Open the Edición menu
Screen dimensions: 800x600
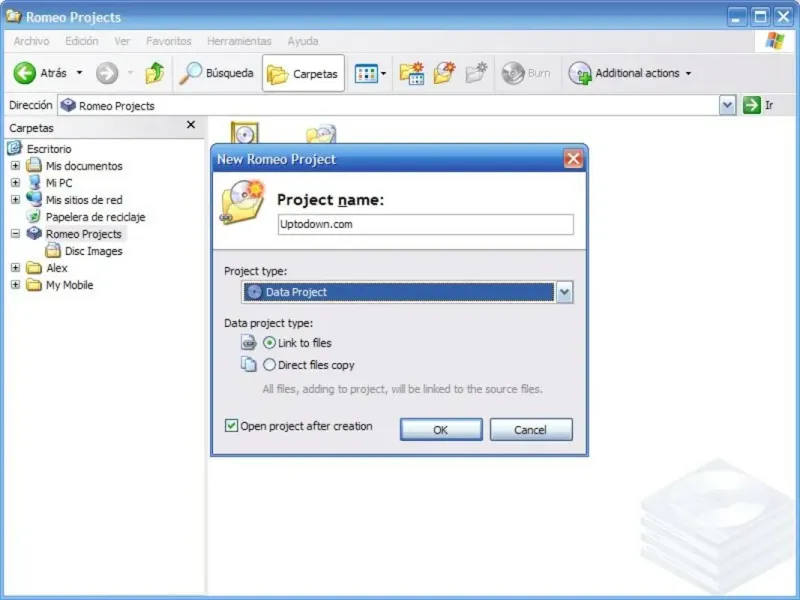pyautogui.click(x=82, y=41)
